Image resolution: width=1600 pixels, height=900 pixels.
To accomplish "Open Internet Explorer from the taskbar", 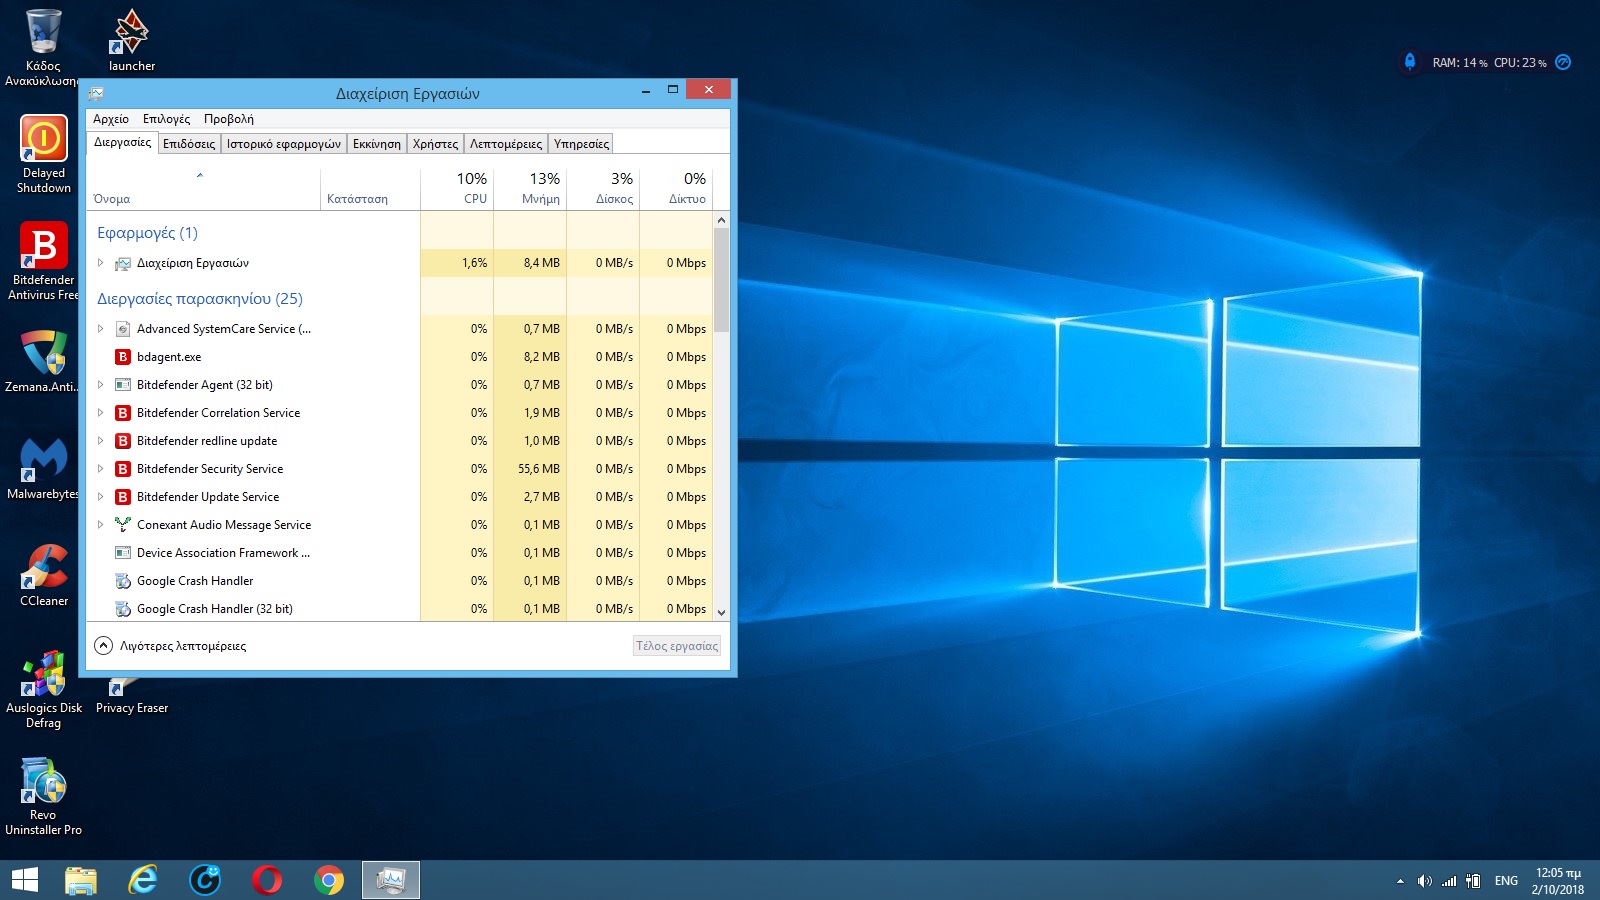I will pyautogui.click(x=143, y=880).
